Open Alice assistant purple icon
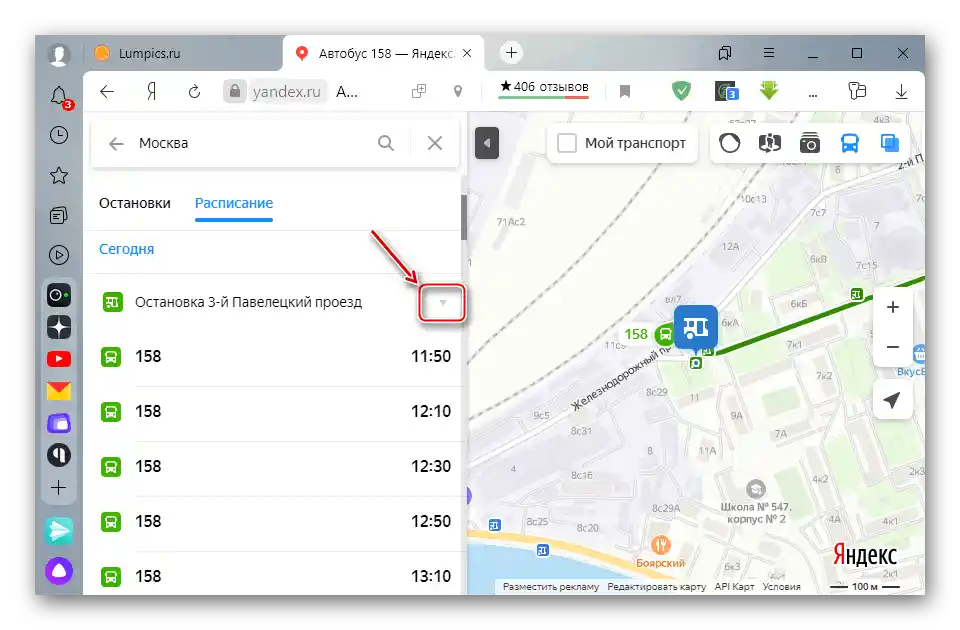This screenshot has width=960, height=630. (x=59, y=571)
